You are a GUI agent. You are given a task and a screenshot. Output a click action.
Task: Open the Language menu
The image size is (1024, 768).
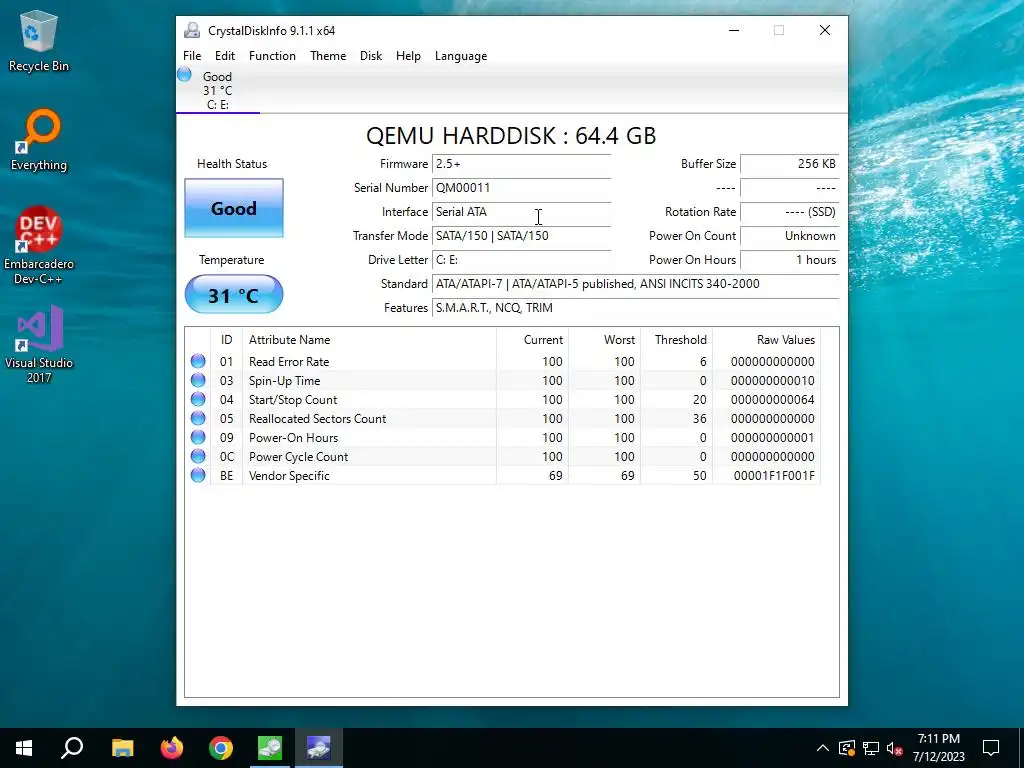[461, 56]
